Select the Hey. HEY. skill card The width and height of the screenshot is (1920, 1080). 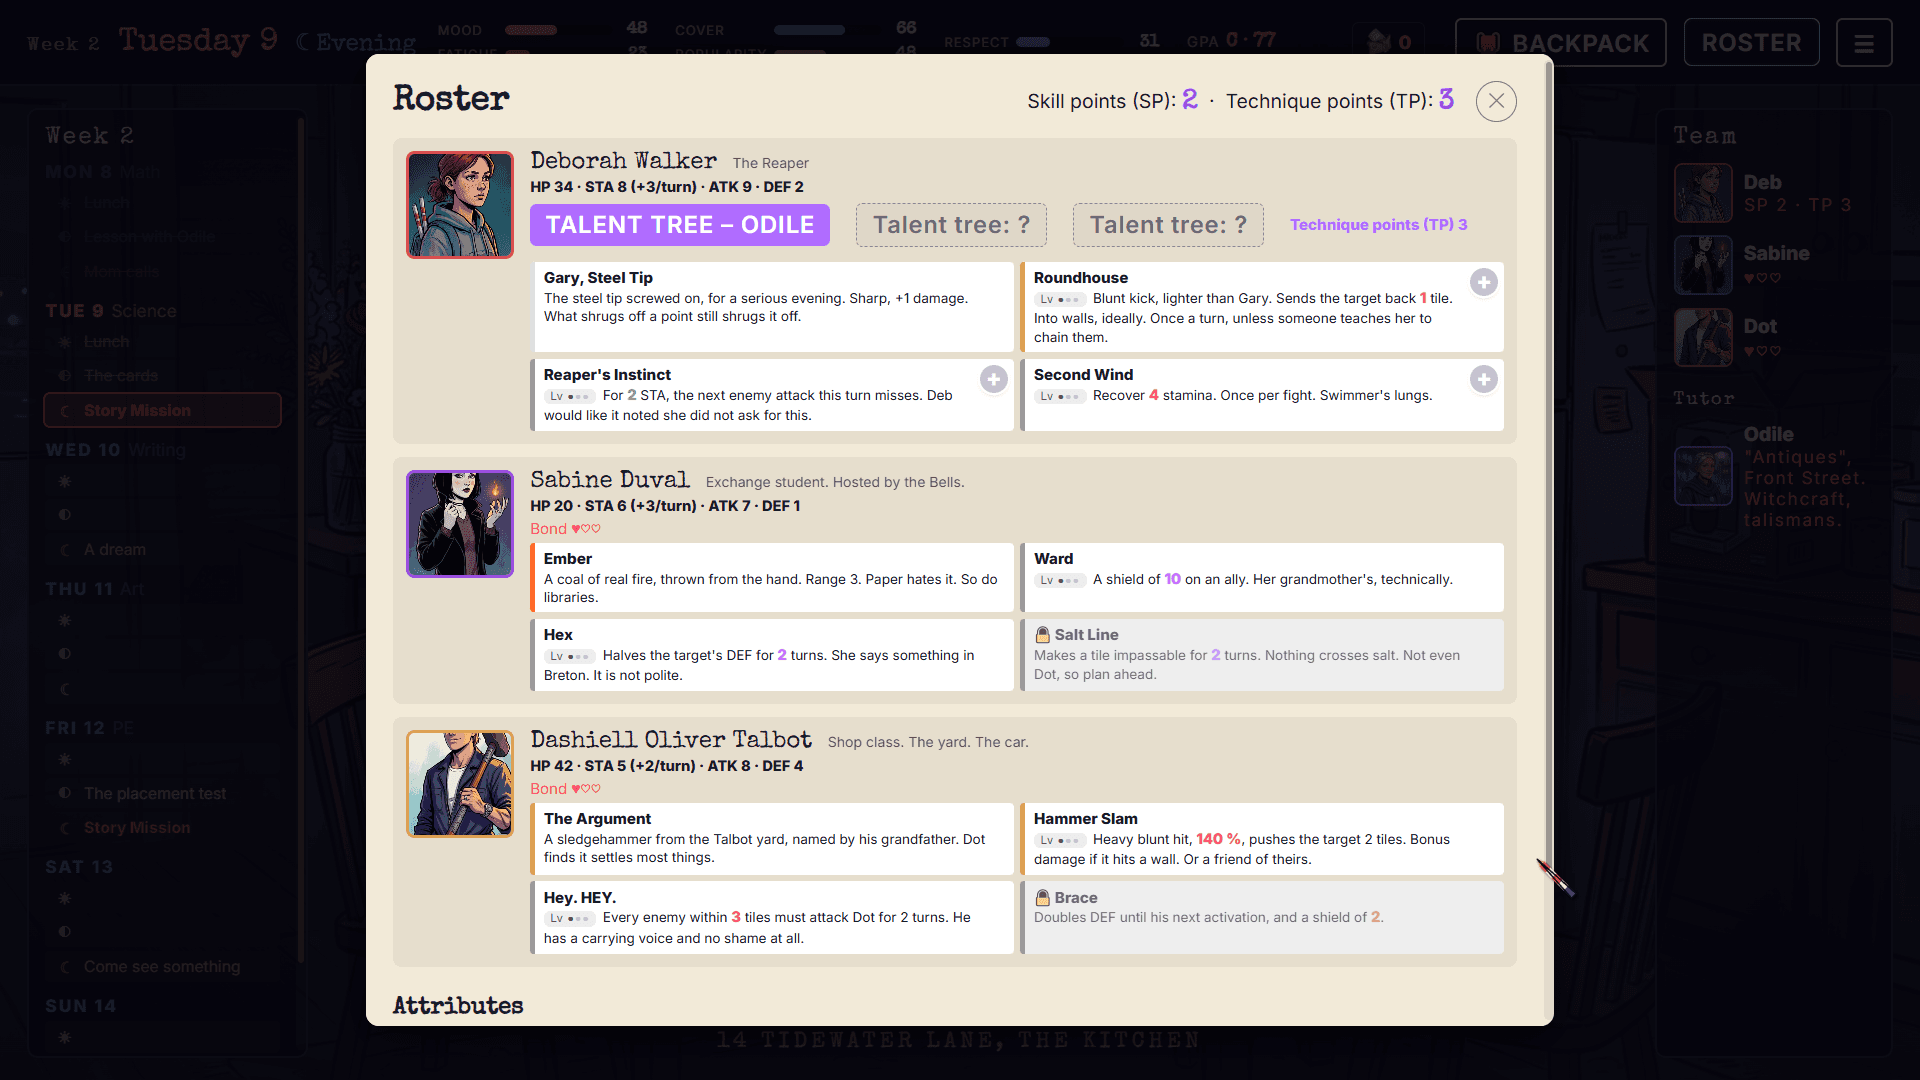[772, 917]
